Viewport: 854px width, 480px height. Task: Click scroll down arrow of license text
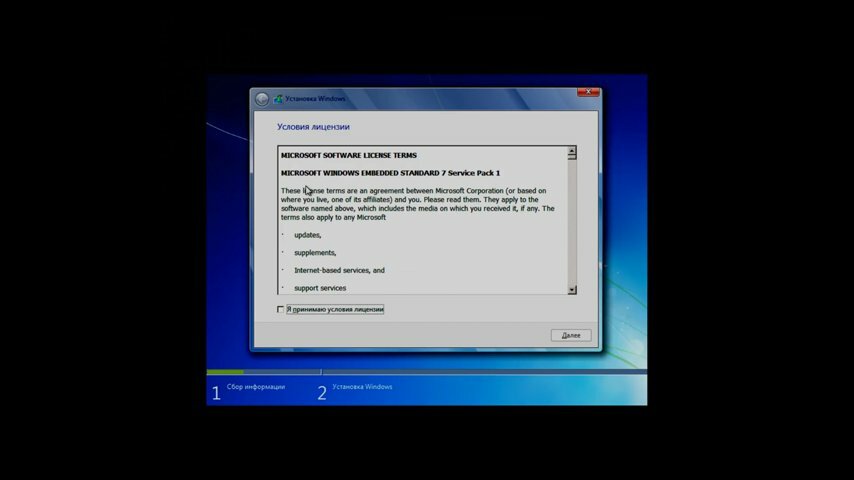click(571, 290)
